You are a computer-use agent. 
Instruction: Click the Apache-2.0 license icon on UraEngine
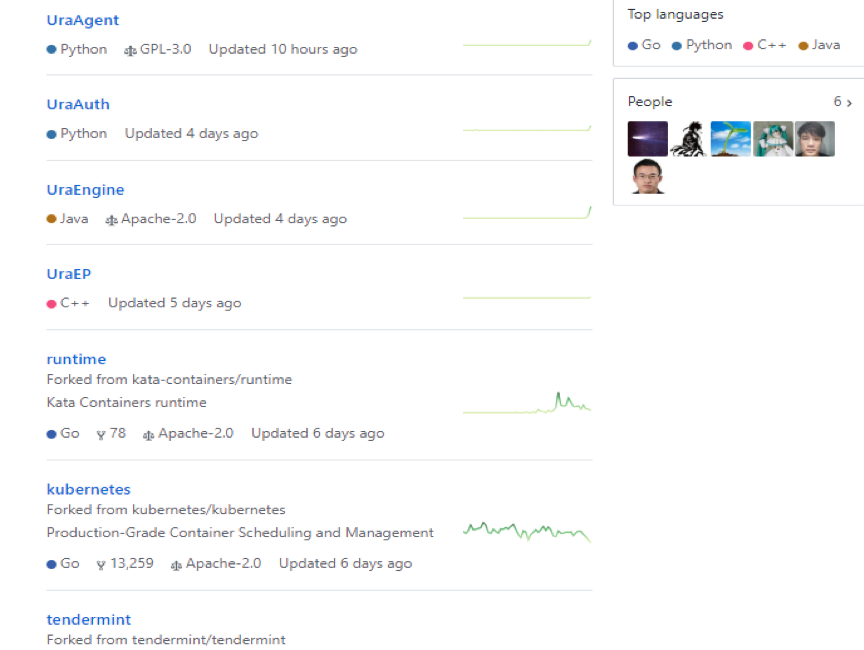(x=114, y=218)
